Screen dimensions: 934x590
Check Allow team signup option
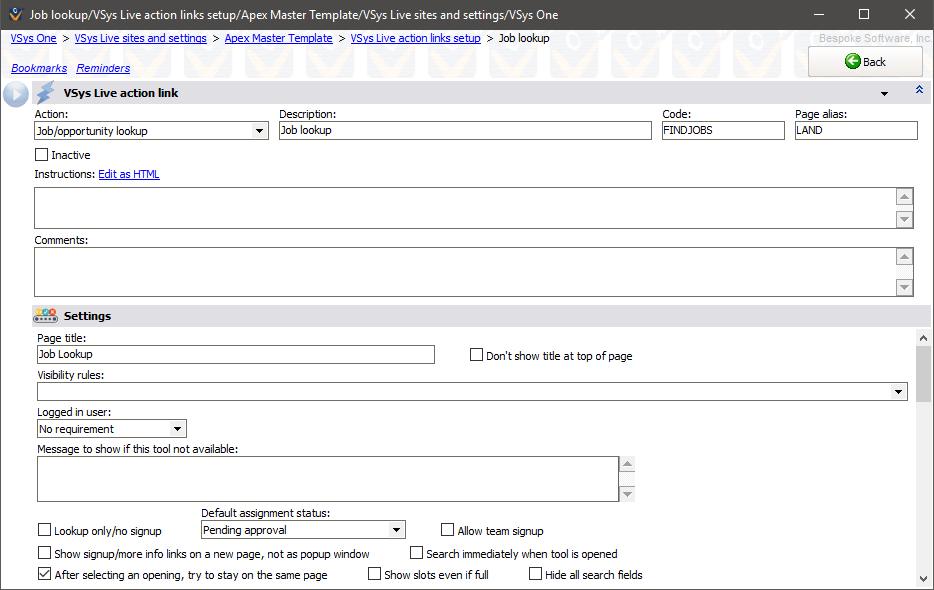[x=448, y=531]
